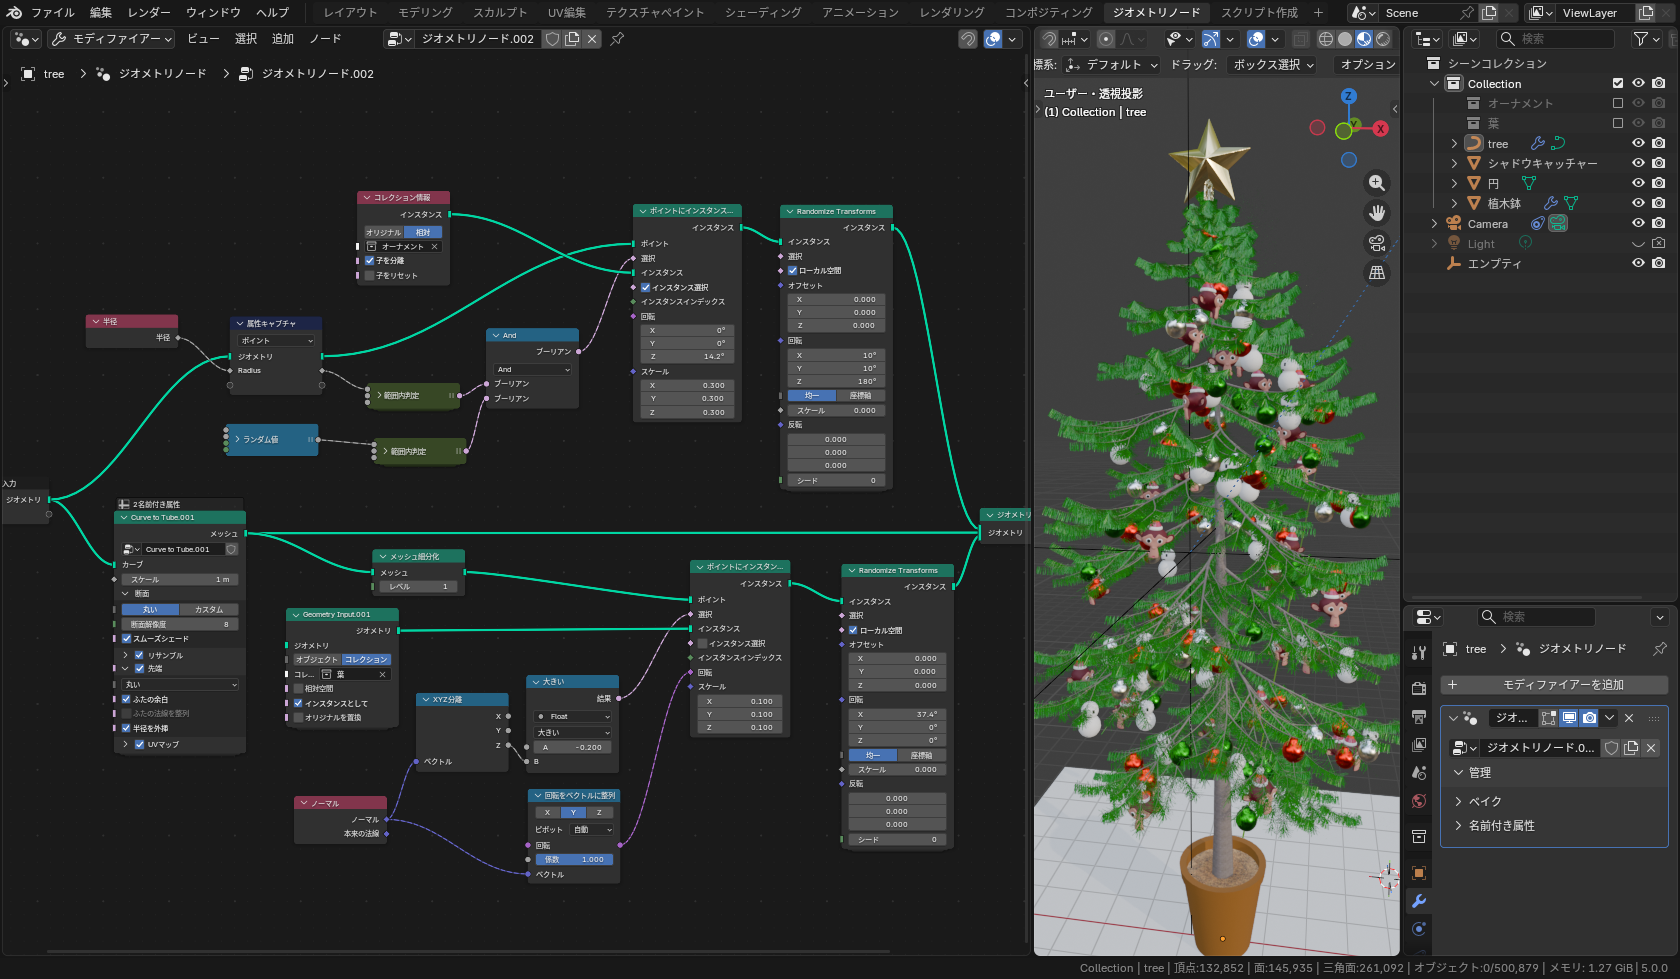Toggle 子をリセット checkbox in コレクション情報 node
The width and height of the screenshot is (1680, 979).
coord(370,275)
